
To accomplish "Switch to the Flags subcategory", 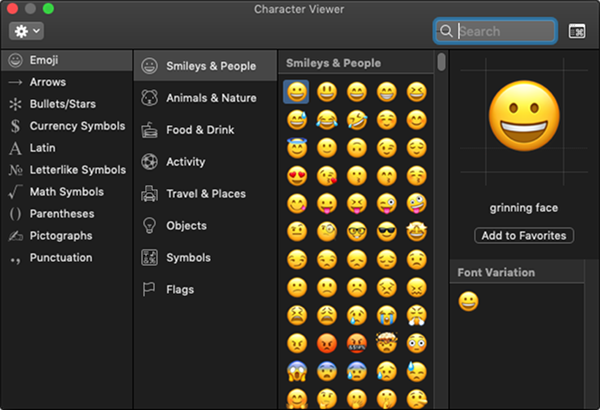I will coord(205,289).
